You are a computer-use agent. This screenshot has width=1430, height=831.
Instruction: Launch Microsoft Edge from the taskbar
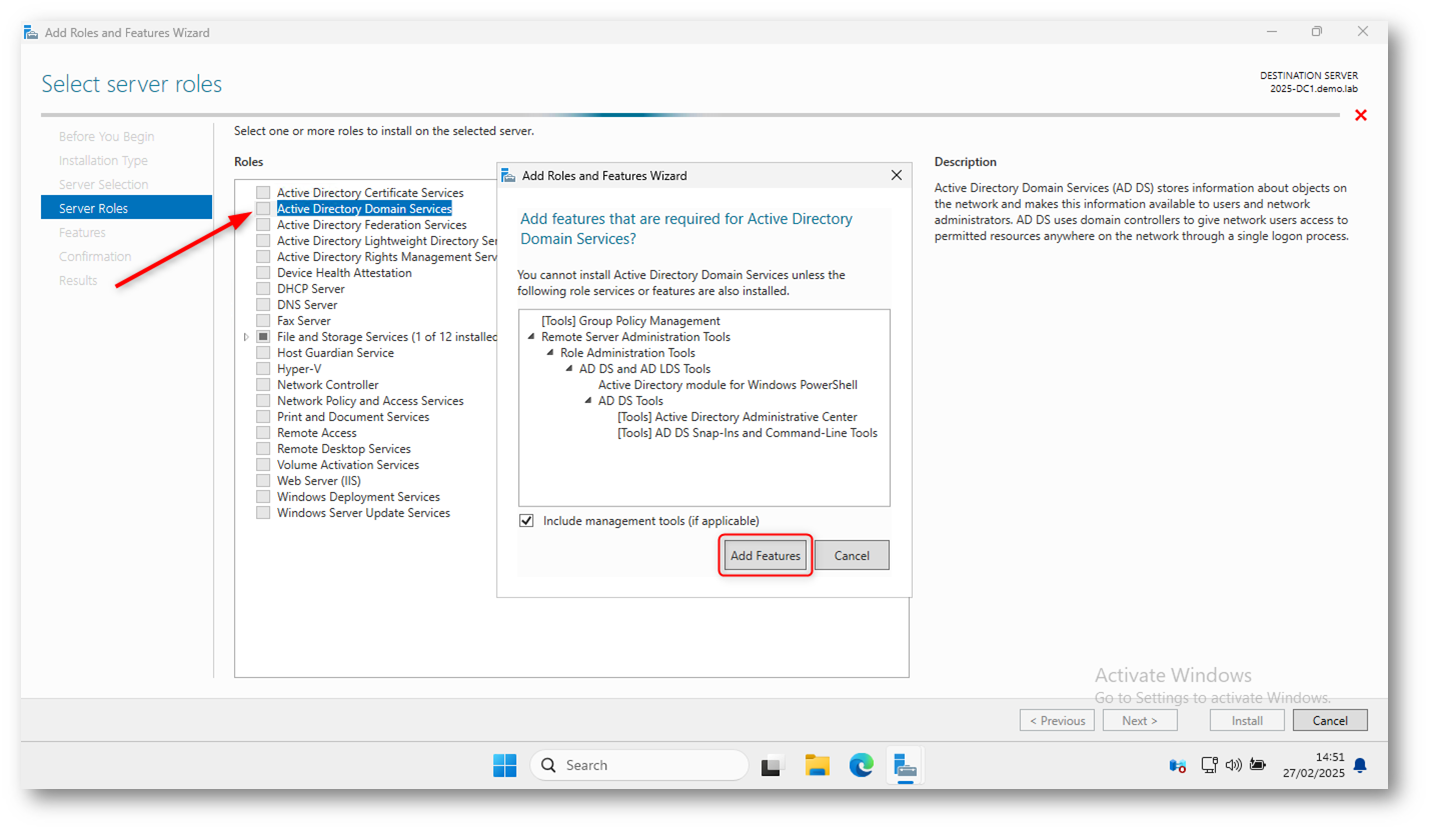pyautogui.click(x=861, y=765)
